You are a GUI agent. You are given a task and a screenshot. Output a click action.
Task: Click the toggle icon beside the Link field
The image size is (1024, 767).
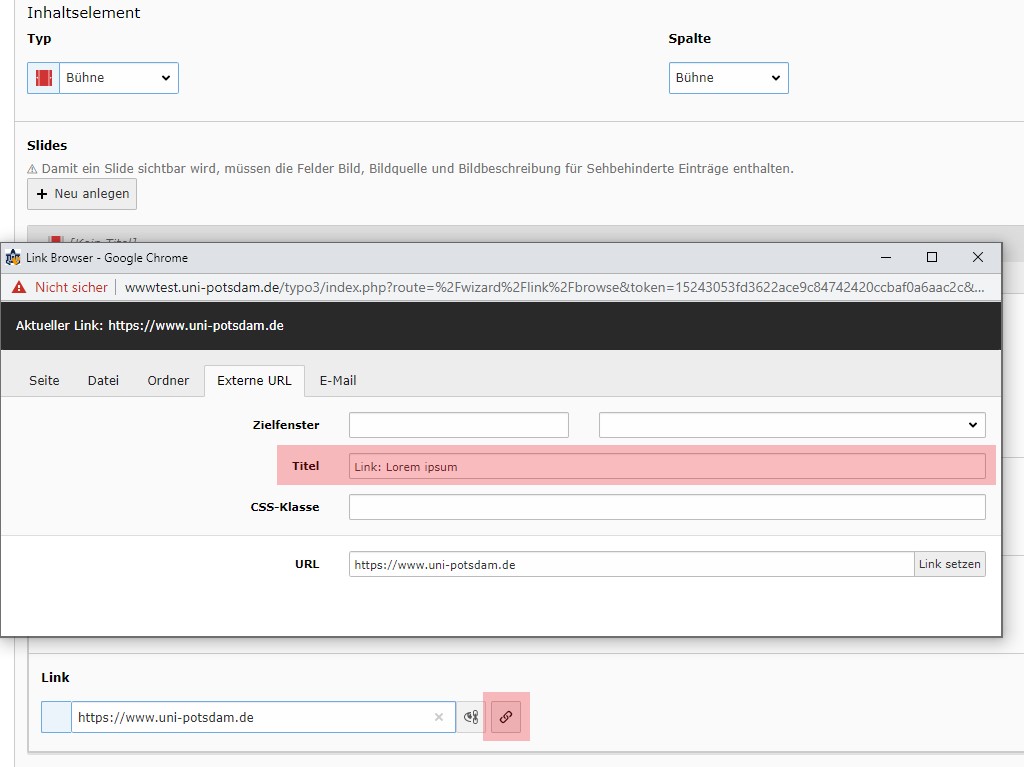(x=471, y=717)
